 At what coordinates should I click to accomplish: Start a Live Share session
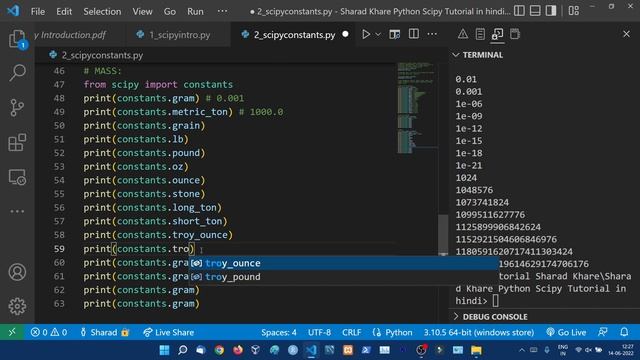click(x=168, y=332)
